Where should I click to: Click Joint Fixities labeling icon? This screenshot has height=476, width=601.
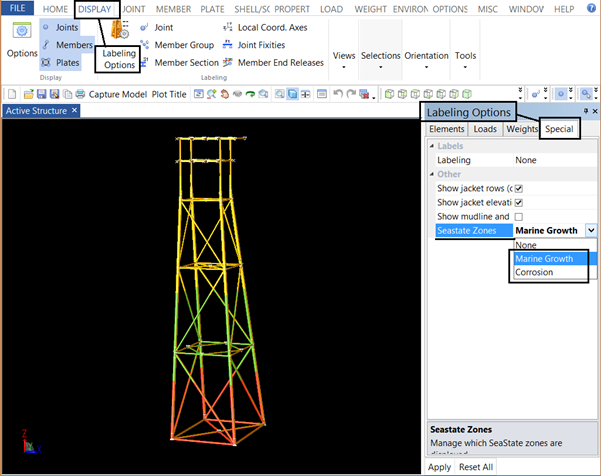coord(228,45)
